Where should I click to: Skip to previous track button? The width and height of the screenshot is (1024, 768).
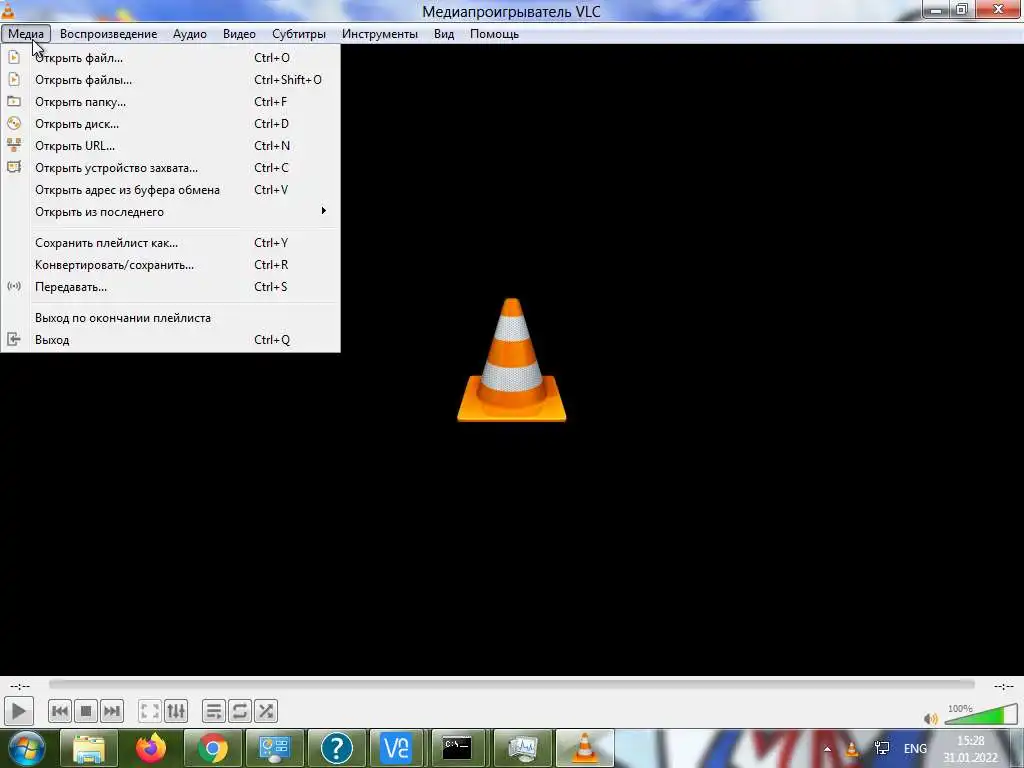tap(59, 711)
